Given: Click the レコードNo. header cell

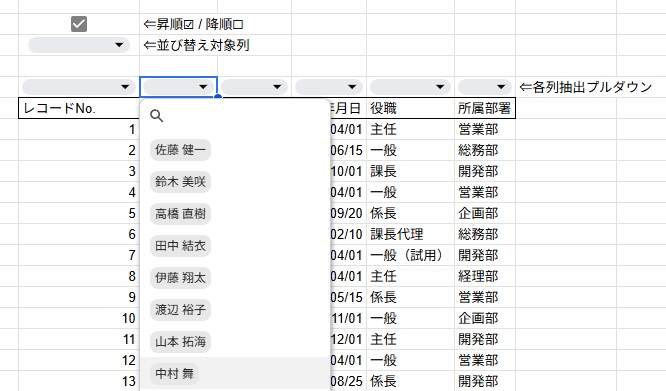Looking at the screenshot, I should (x=79, y=108).
